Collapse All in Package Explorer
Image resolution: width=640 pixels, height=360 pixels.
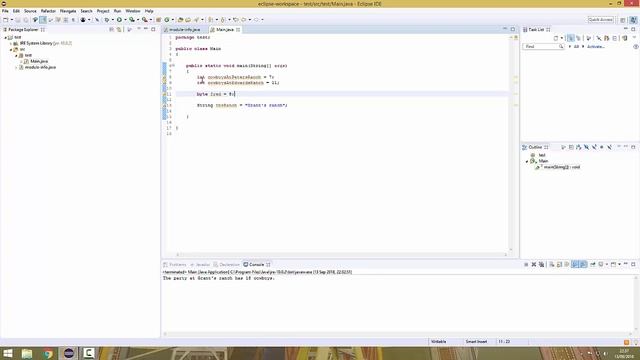[111, 29]
